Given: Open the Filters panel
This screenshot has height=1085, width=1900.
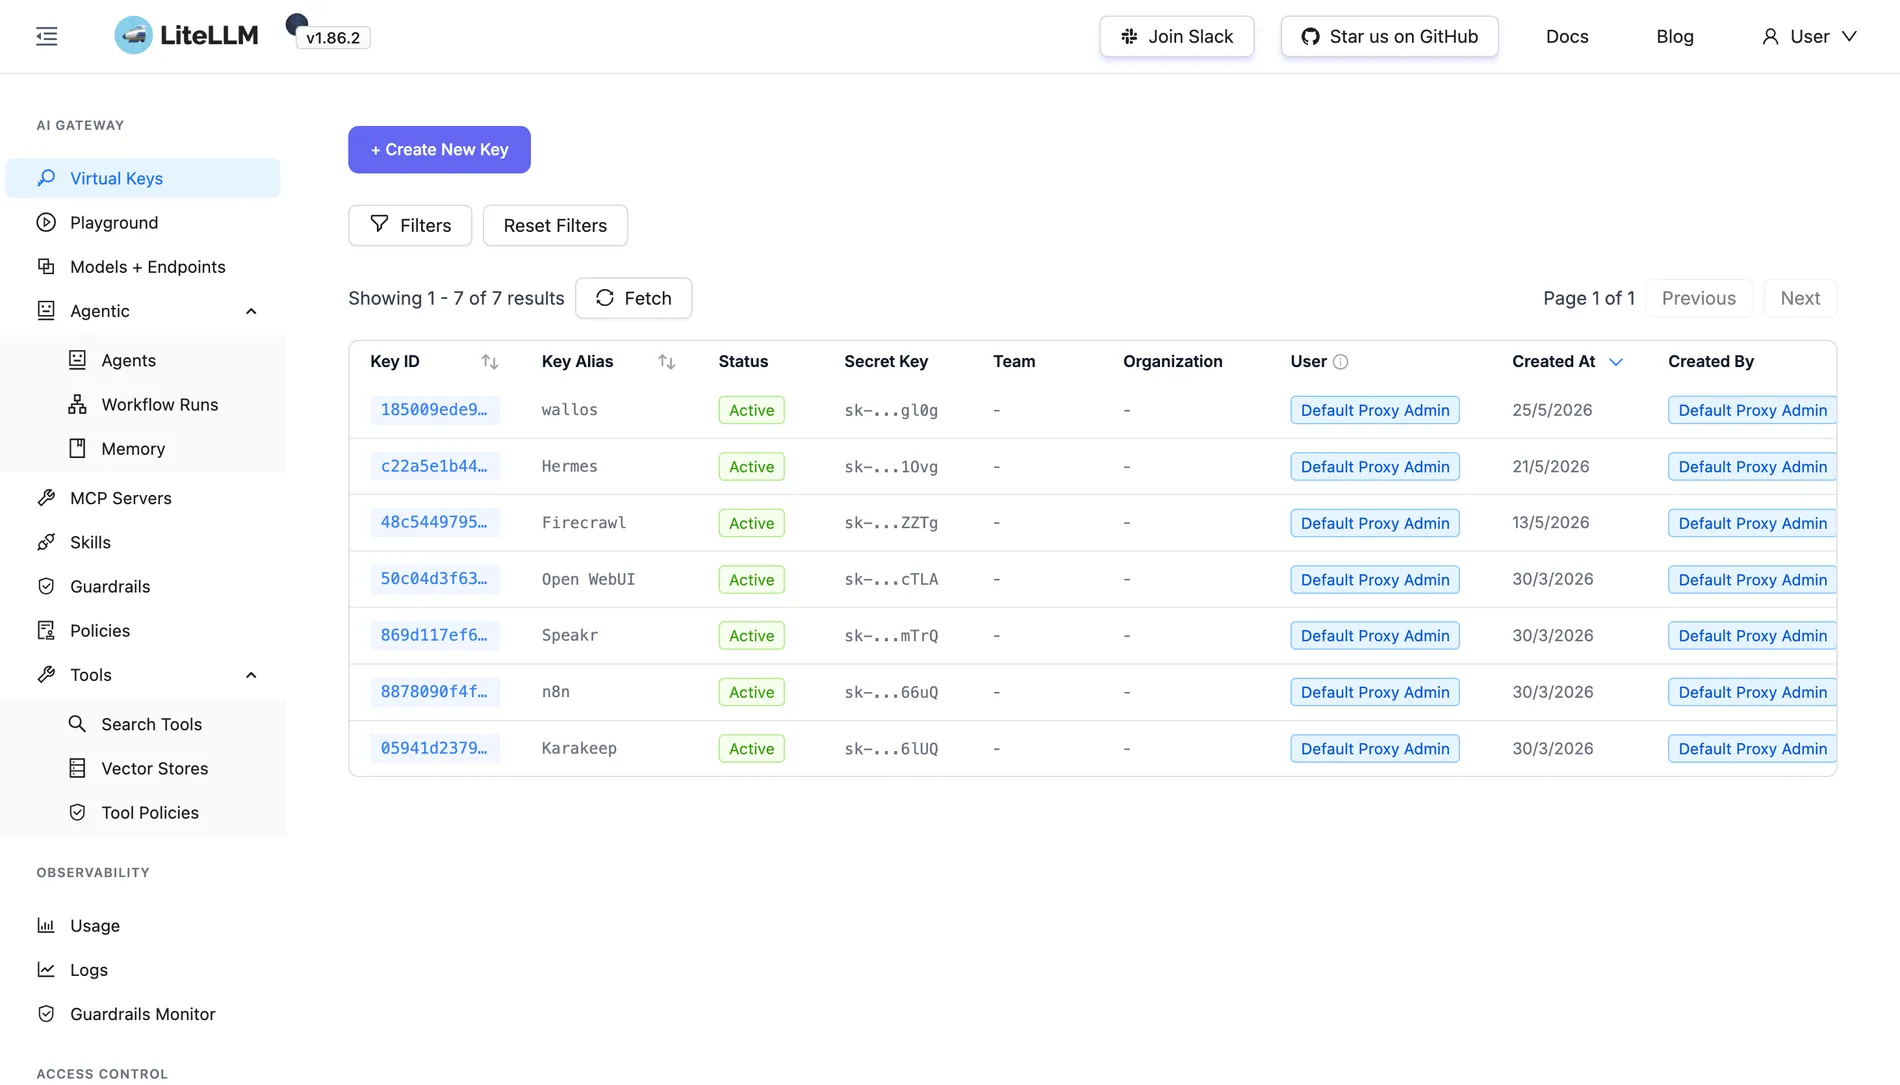Looking at the screenshot, I should pos(410,225).
